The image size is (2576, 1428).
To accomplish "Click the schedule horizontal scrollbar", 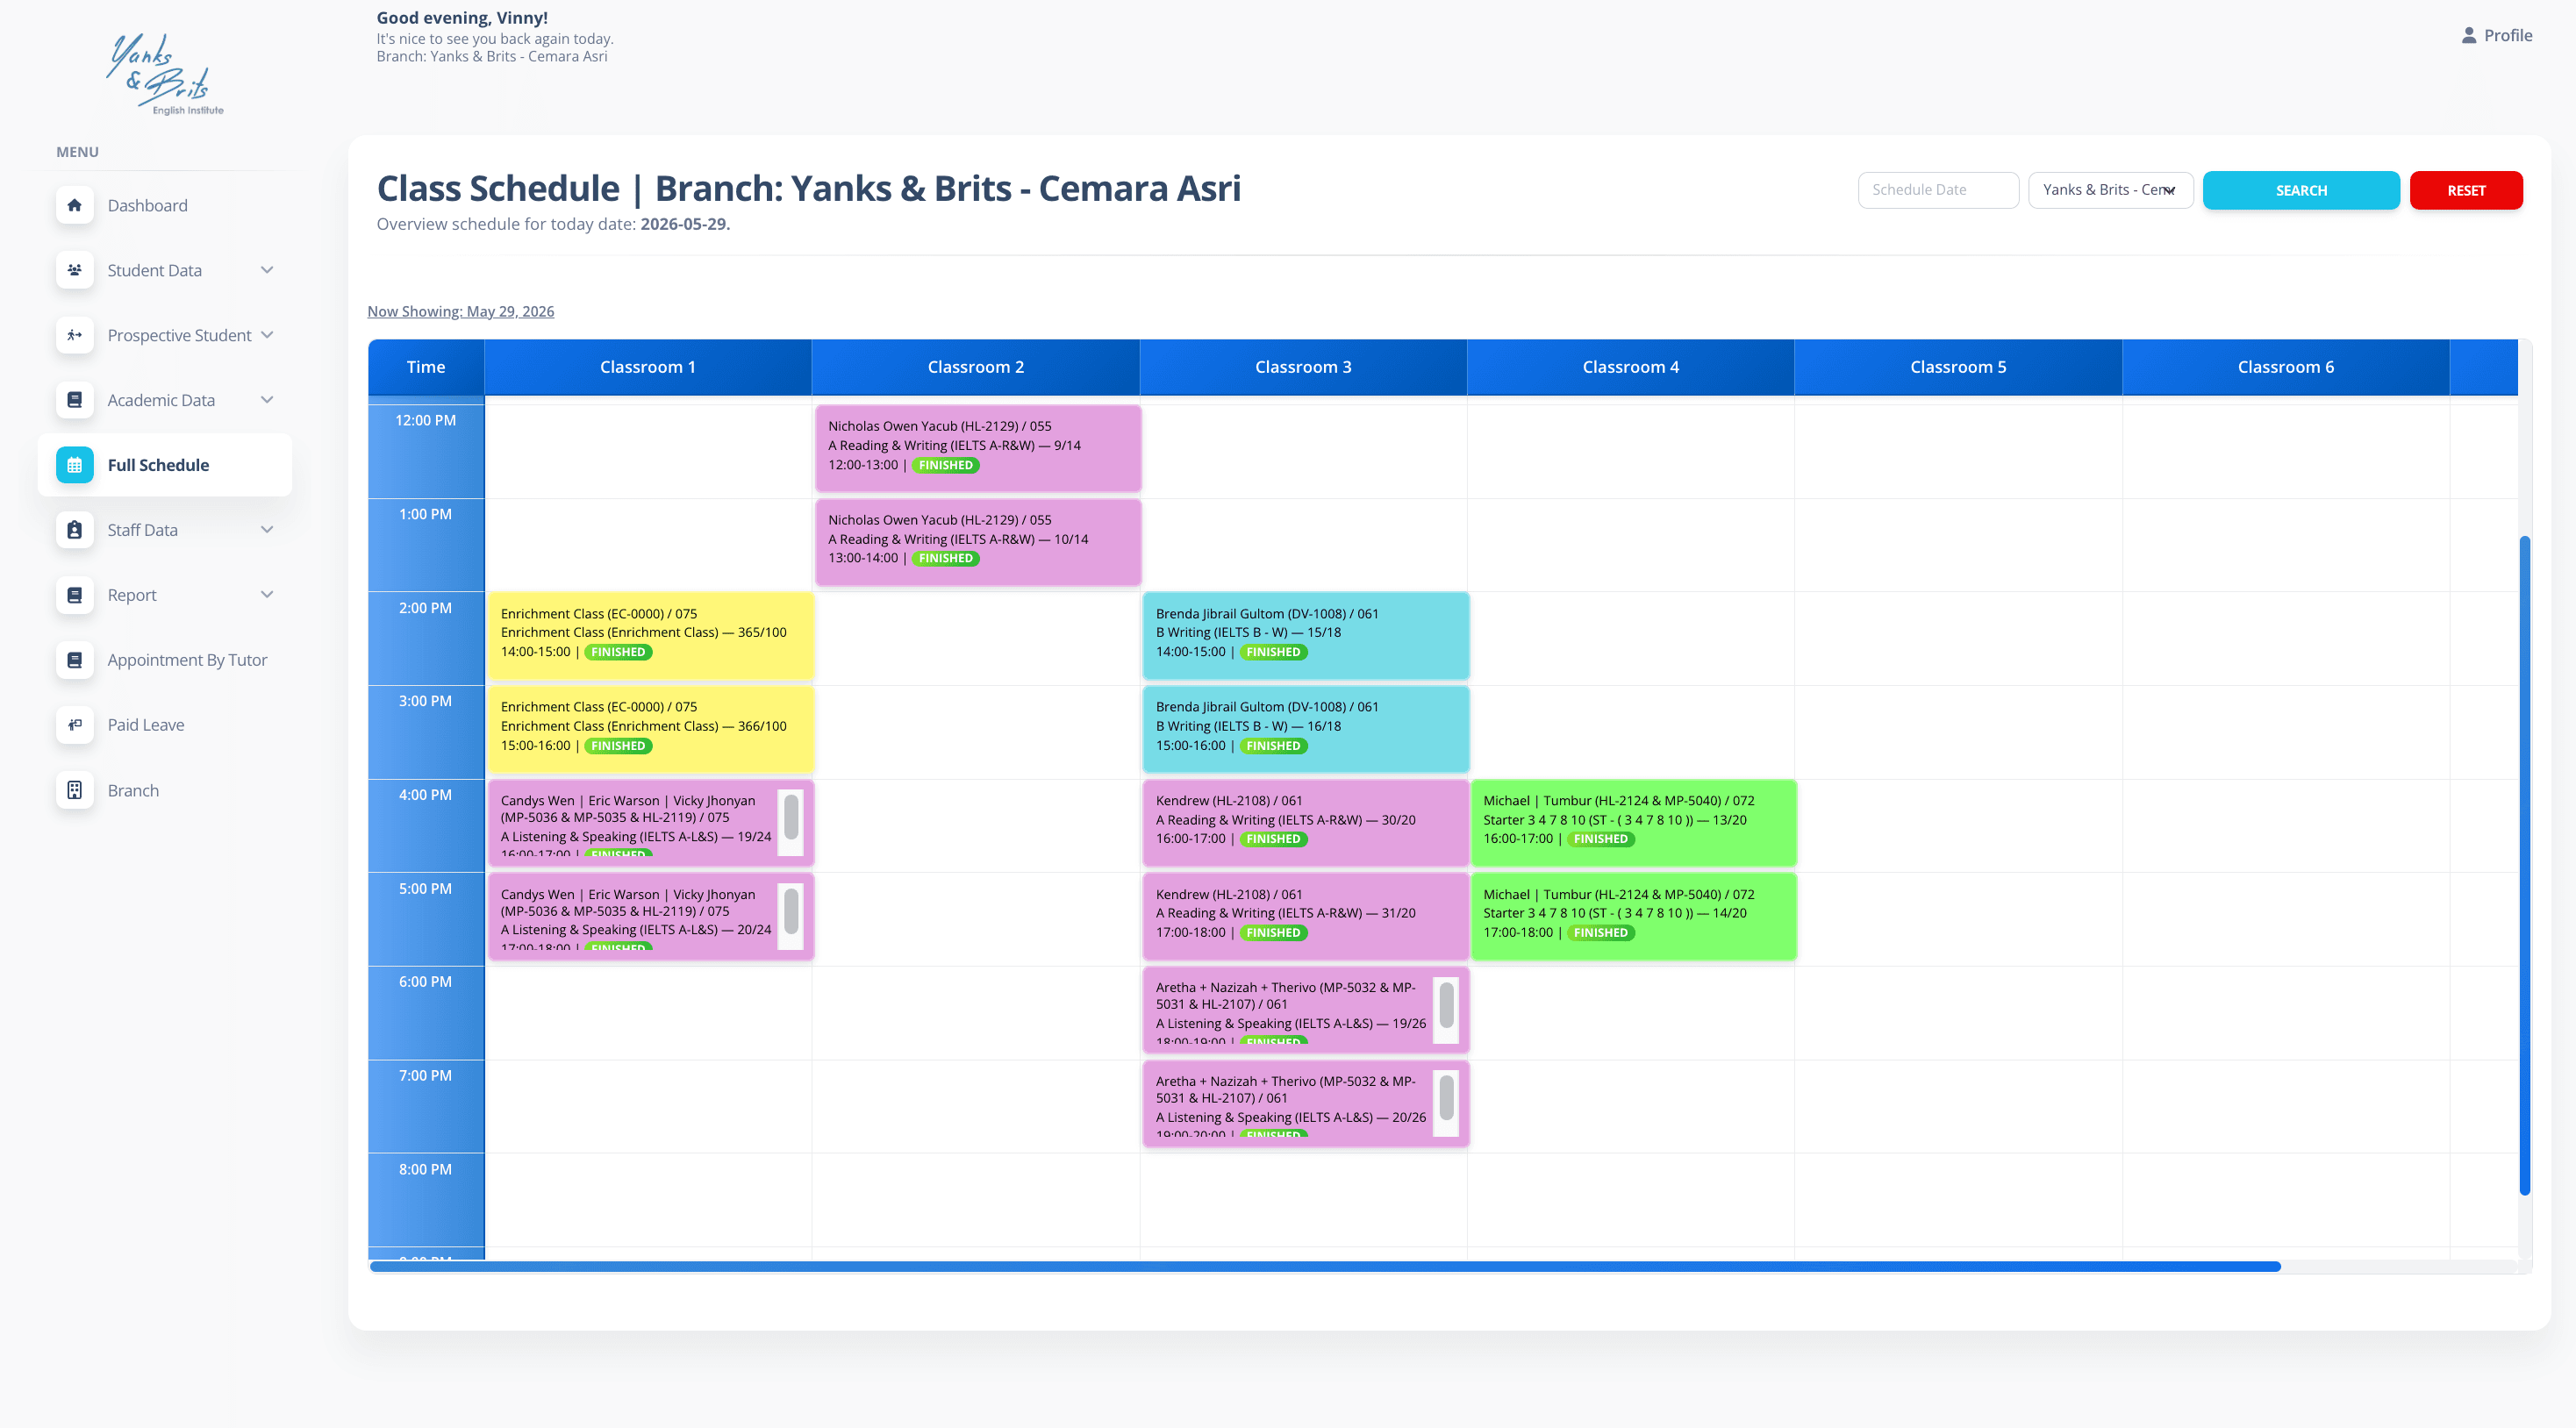I will pyautogui.click(x=1325, y=1266).
